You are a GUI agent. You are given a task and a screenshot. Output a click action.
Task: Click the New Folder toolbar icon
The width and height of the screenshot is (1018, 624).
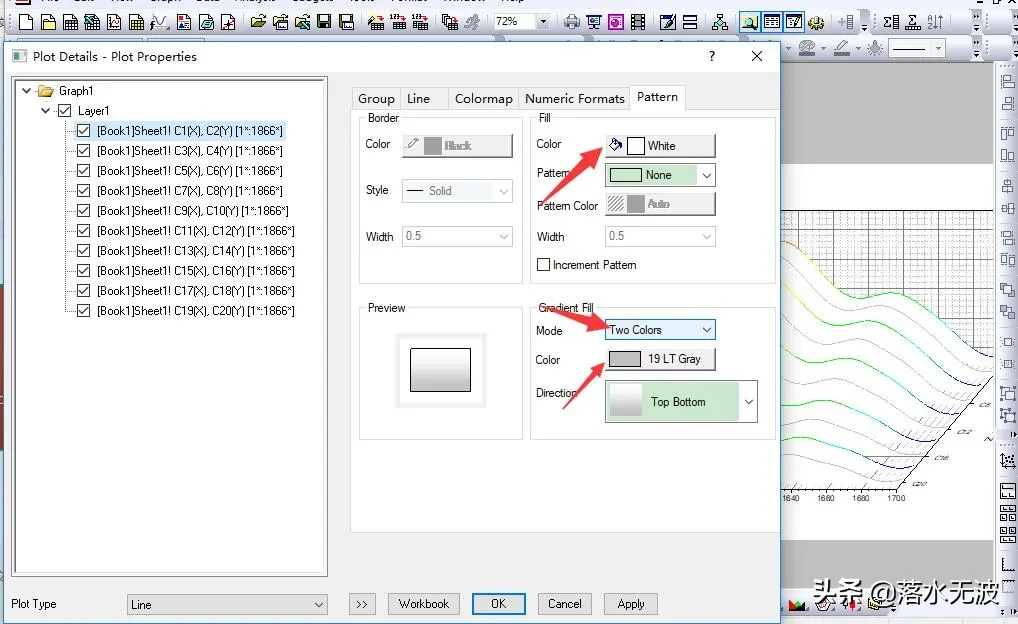pos(48,22)
